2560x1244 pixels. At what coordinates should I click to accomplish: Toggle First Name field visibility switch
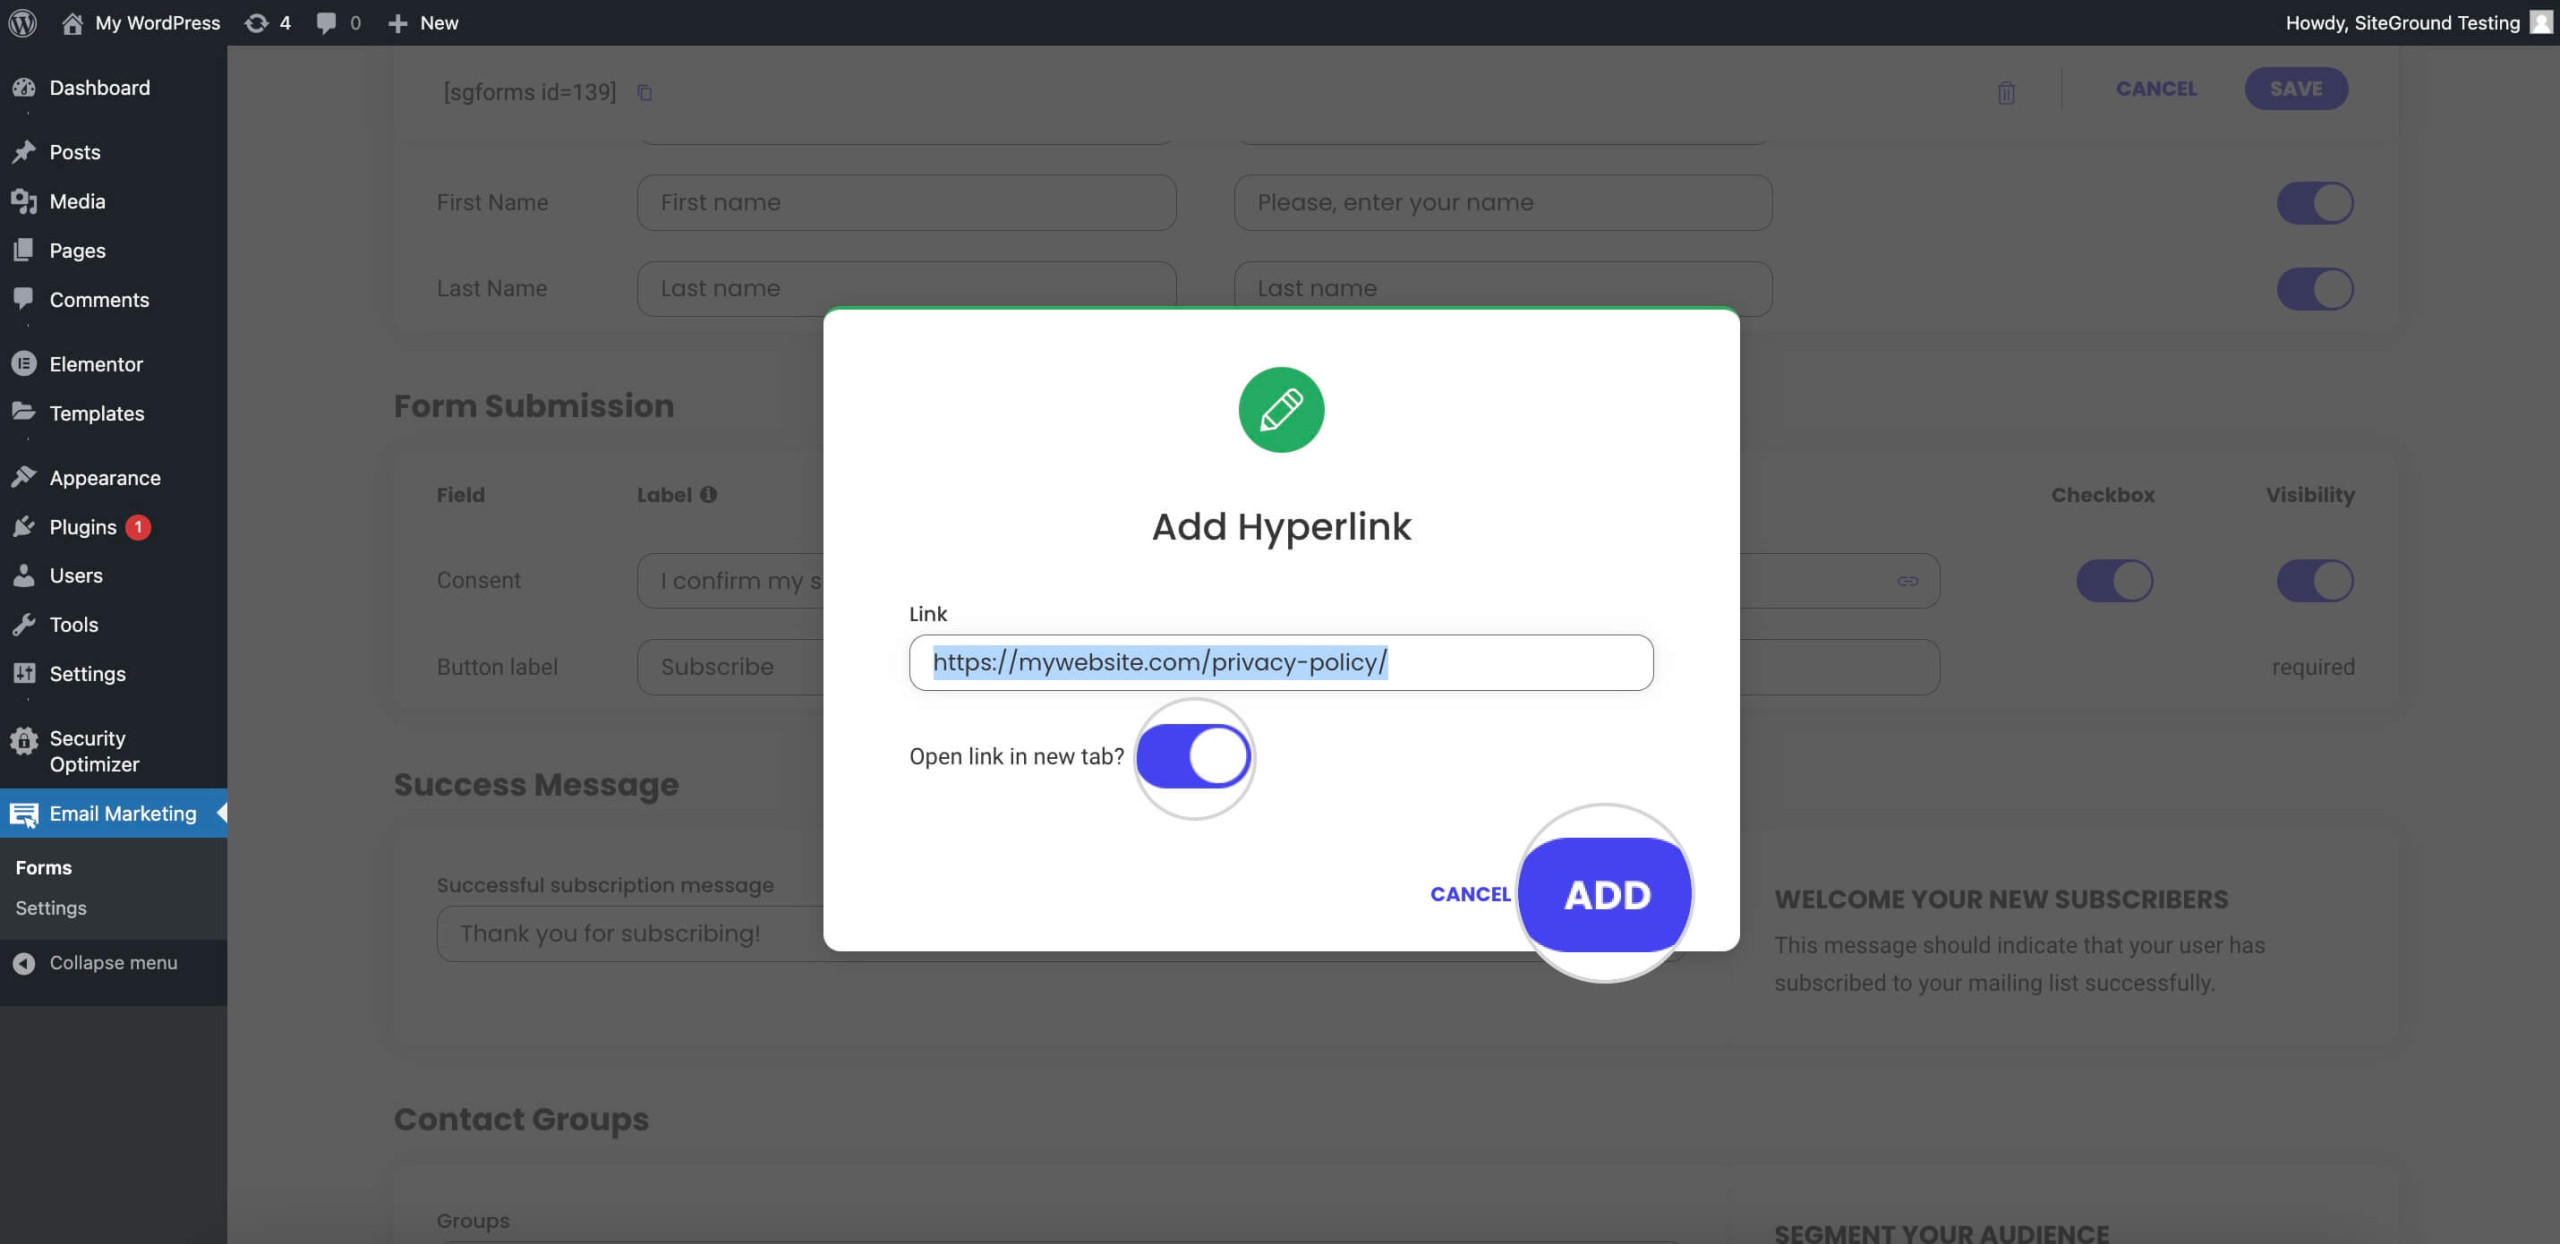click(2315, 202)
